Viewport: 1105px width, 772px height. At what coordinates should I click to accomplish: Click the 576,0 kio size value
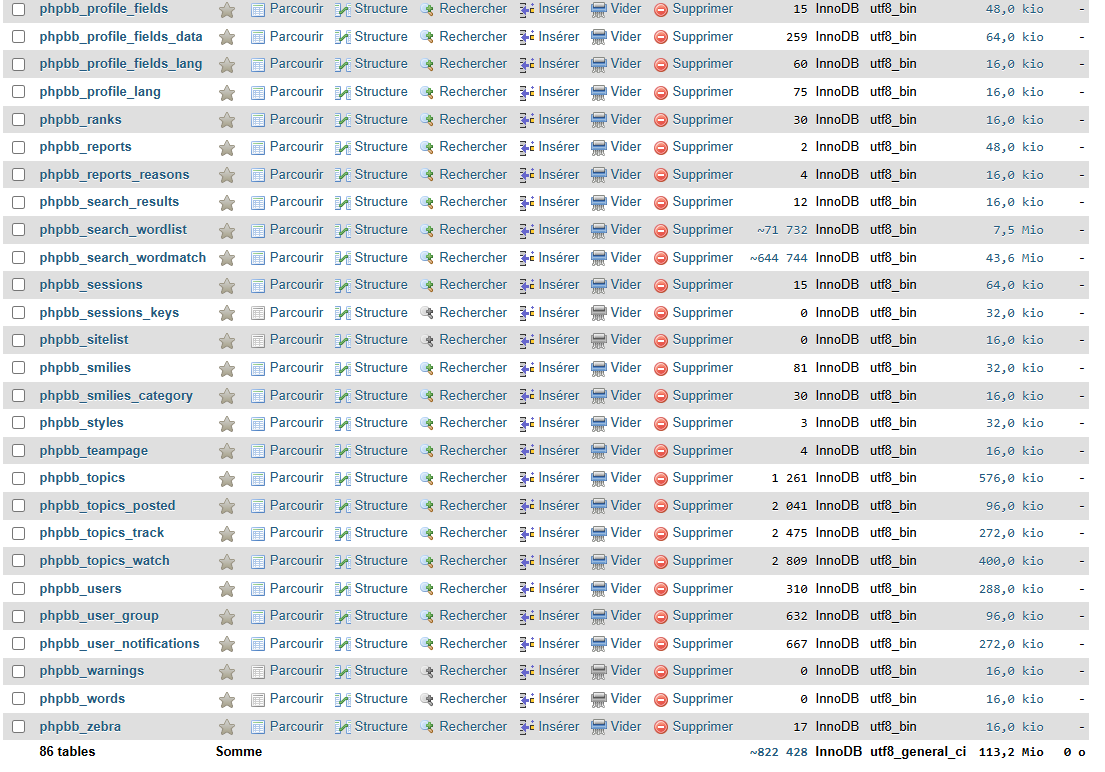tap(1011, 478)
